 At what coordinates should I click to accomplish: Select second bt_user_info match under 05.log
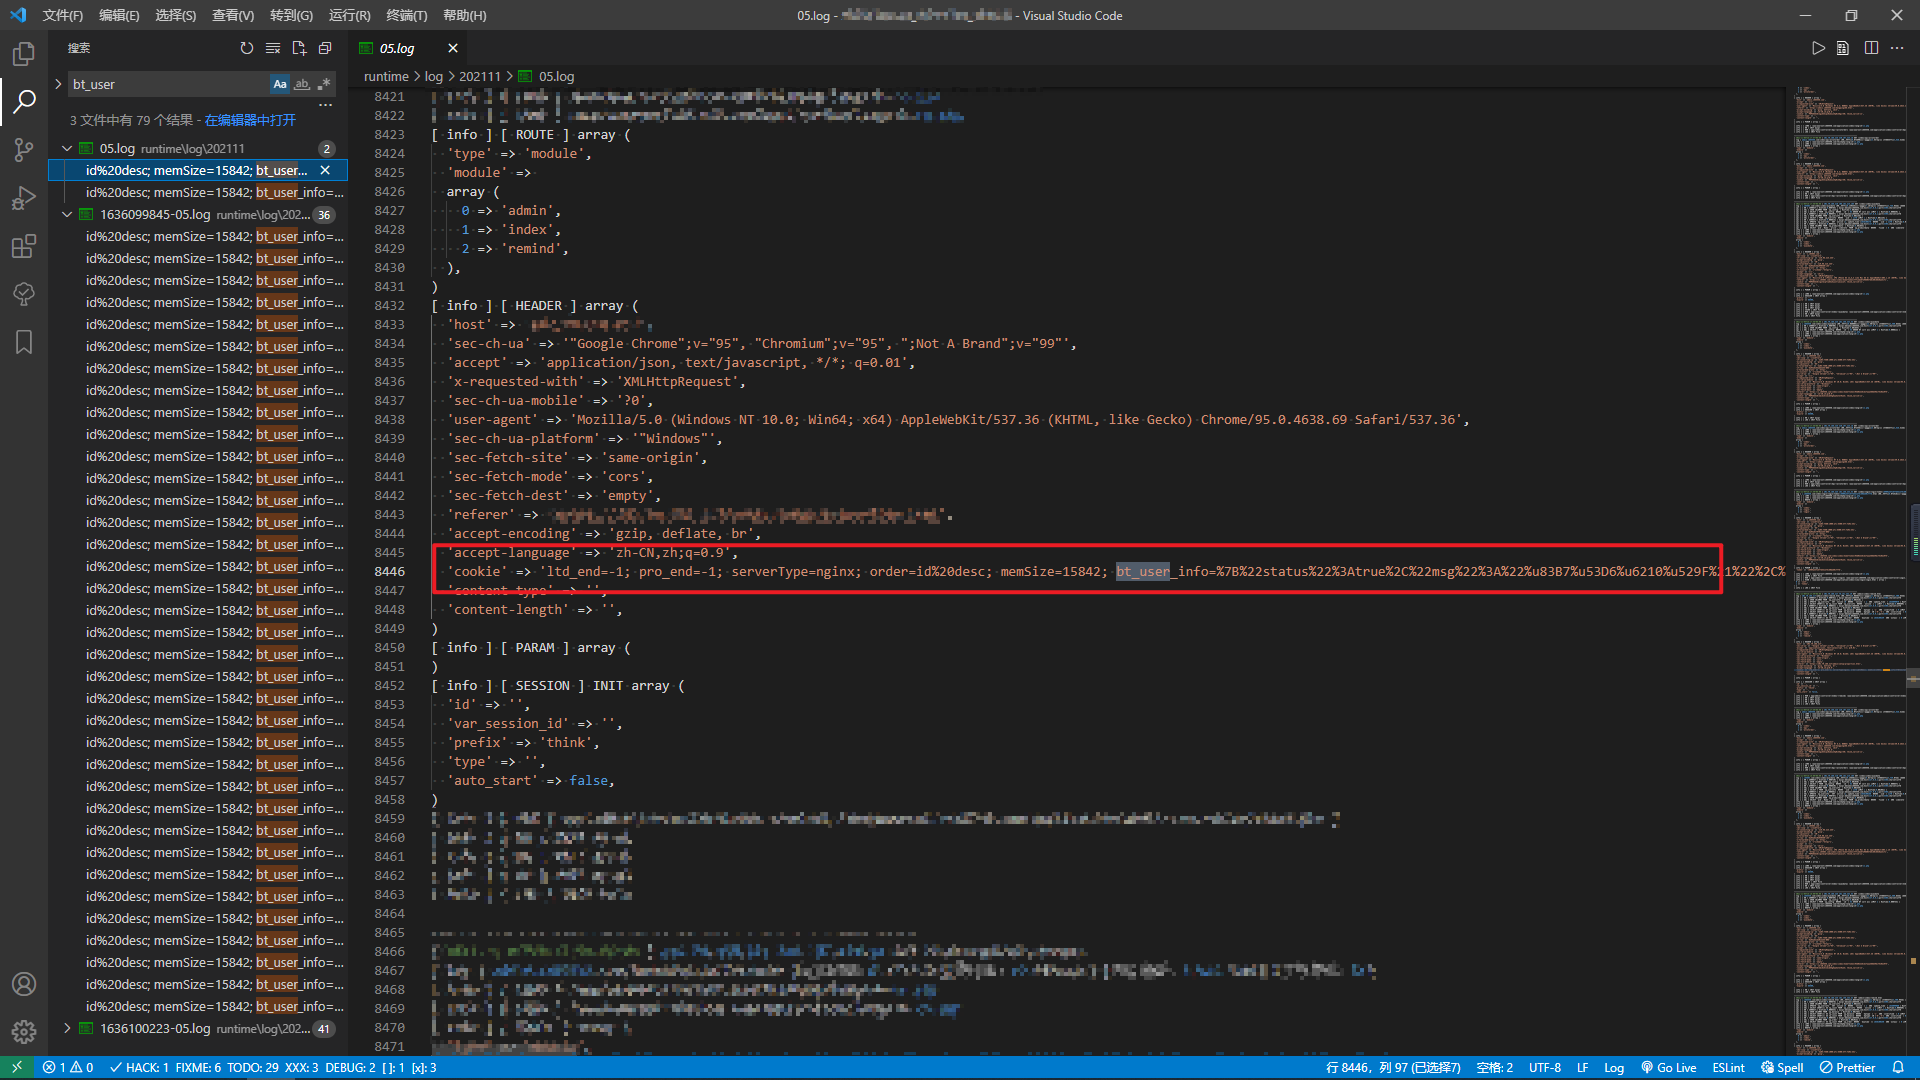214,192
